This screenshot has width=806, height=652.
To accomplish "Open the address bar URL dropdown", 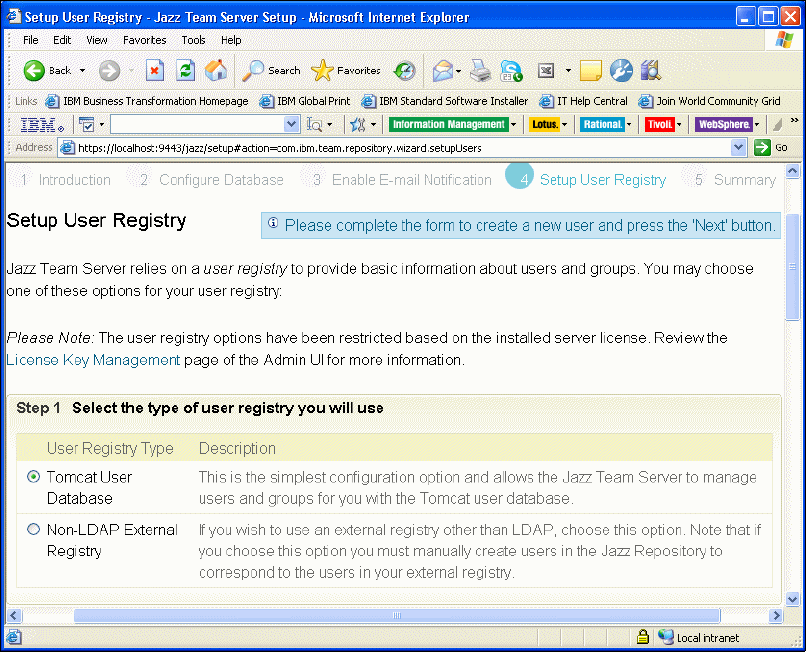I will (x=739, y=148).
